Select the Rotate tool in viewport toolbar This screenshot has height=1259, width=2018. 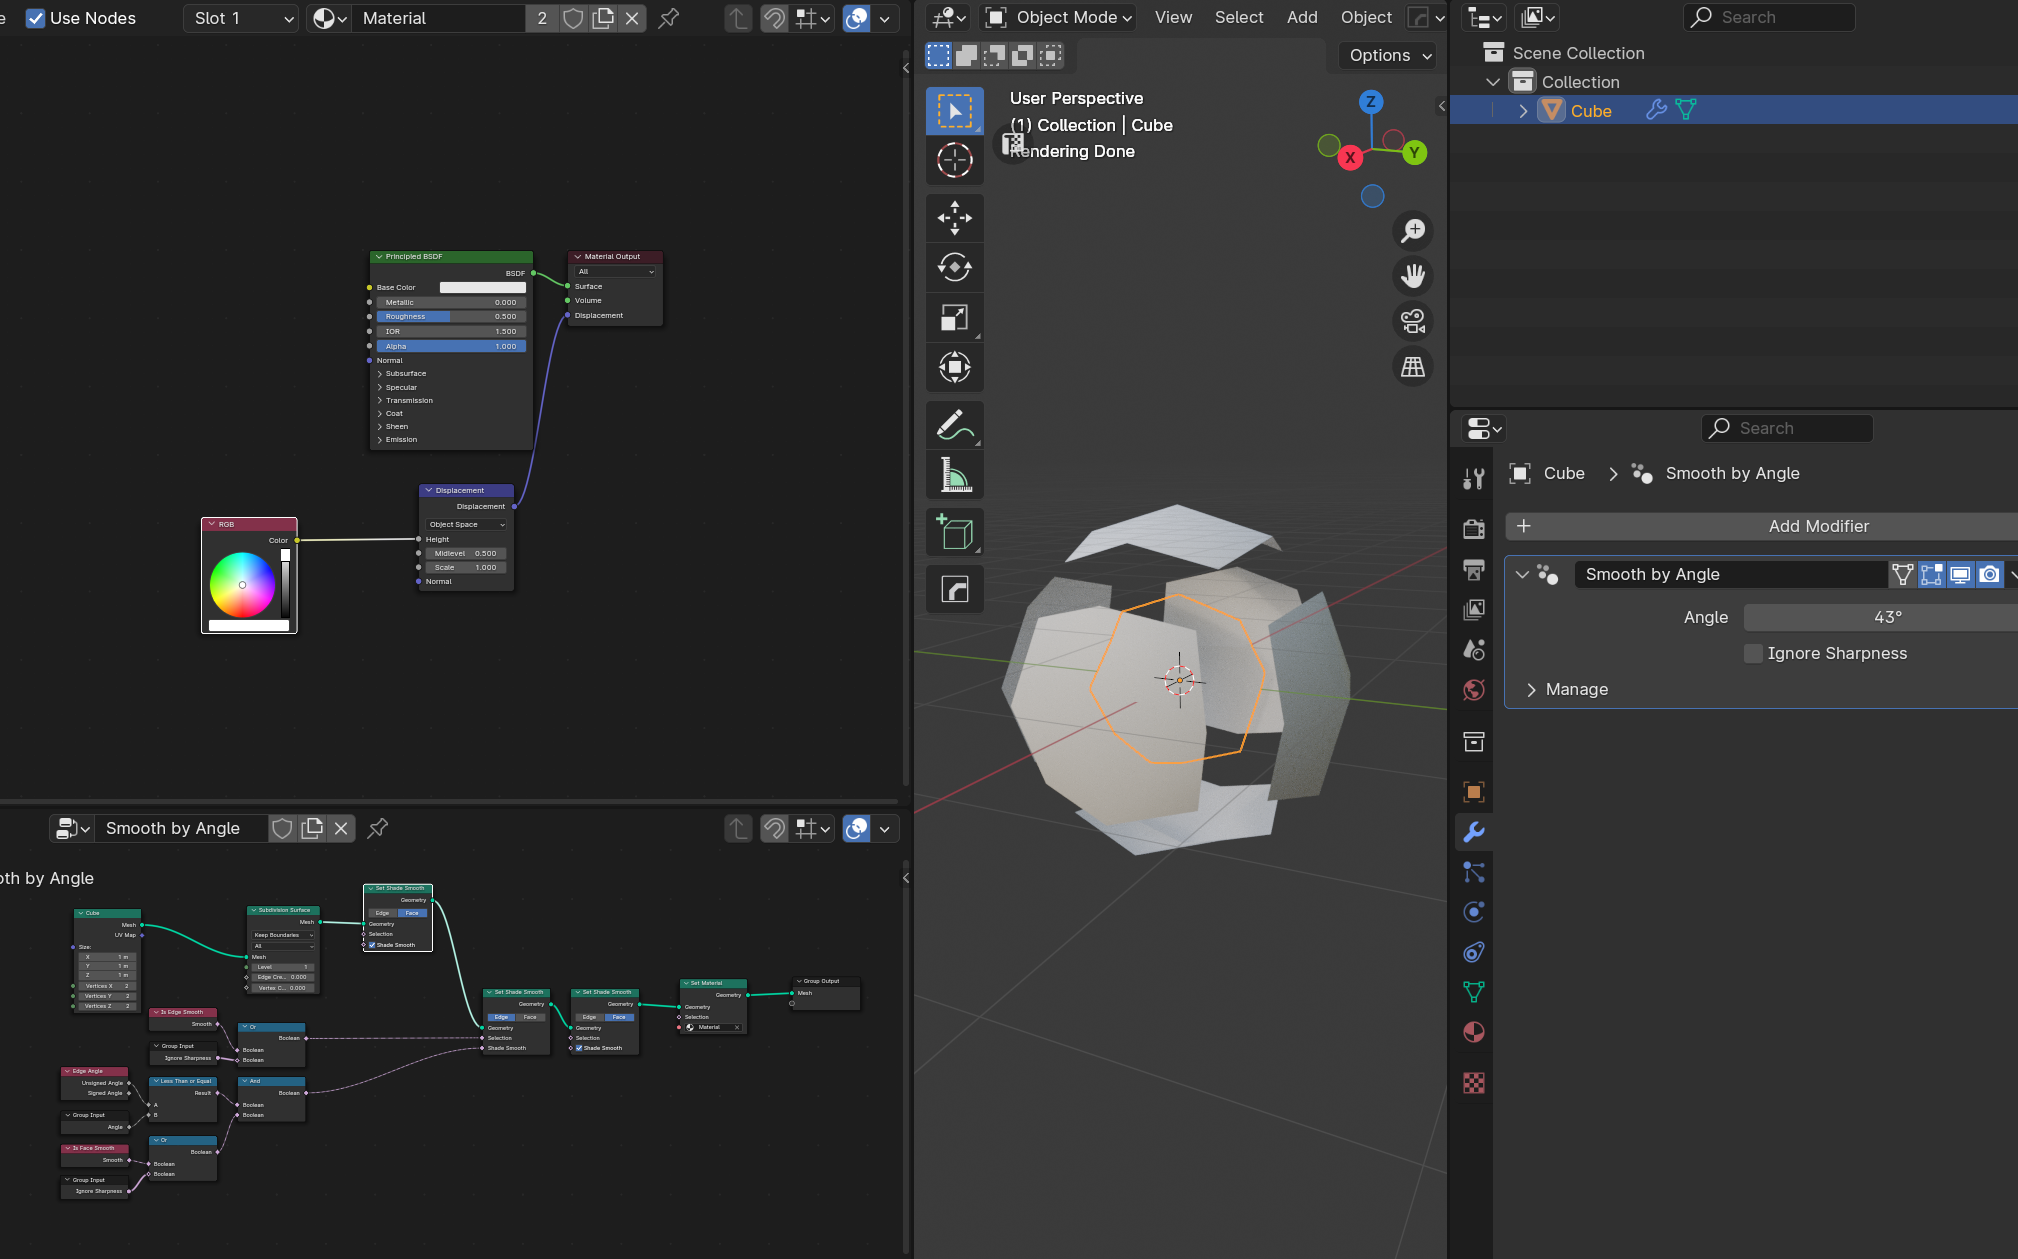(955, 267)
